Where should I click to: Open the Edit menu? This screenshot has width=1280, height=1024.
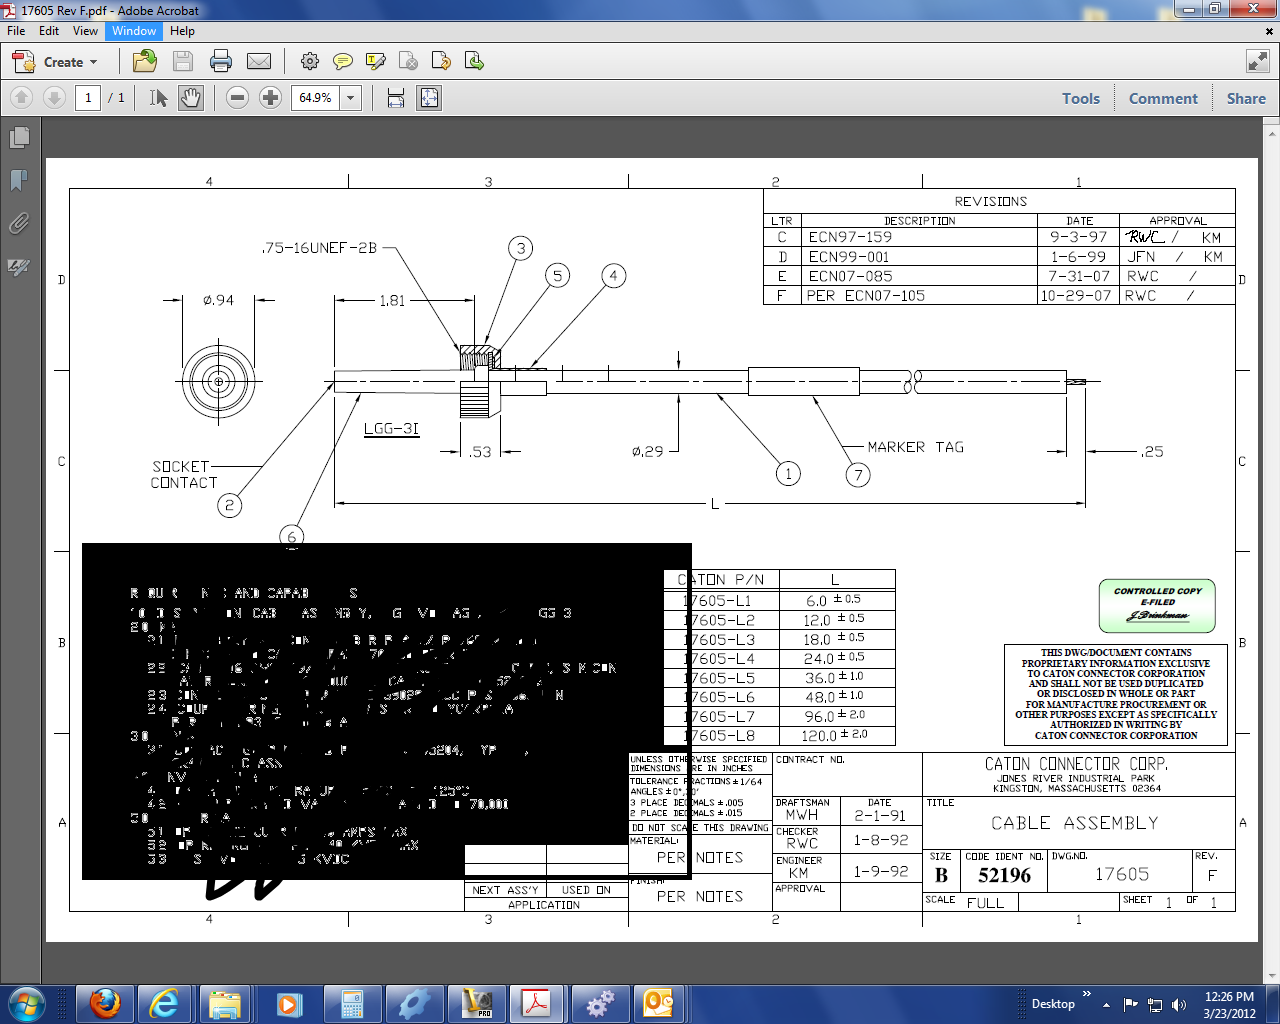coord(49,31)
